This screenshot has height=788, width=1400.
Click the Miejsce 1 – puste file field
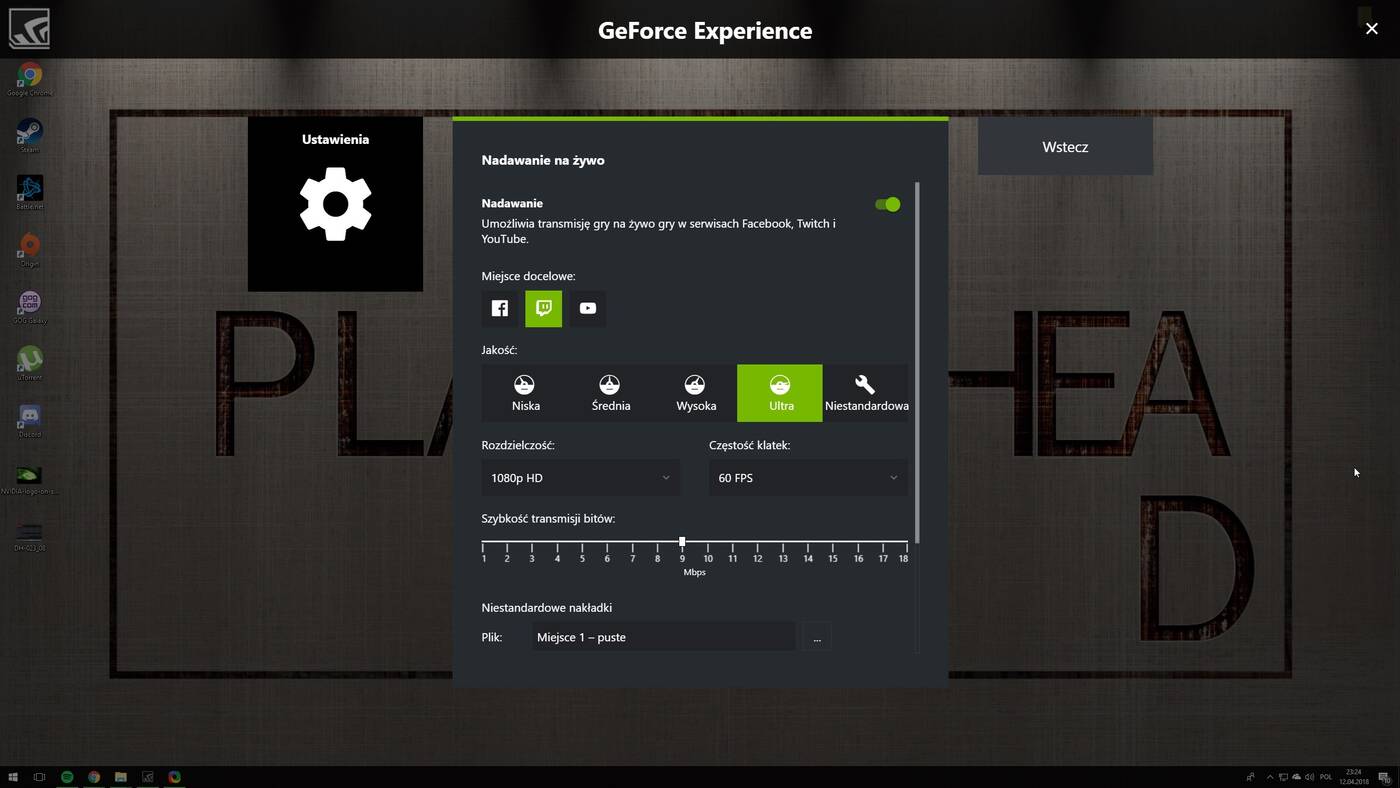tap(663, 637)
